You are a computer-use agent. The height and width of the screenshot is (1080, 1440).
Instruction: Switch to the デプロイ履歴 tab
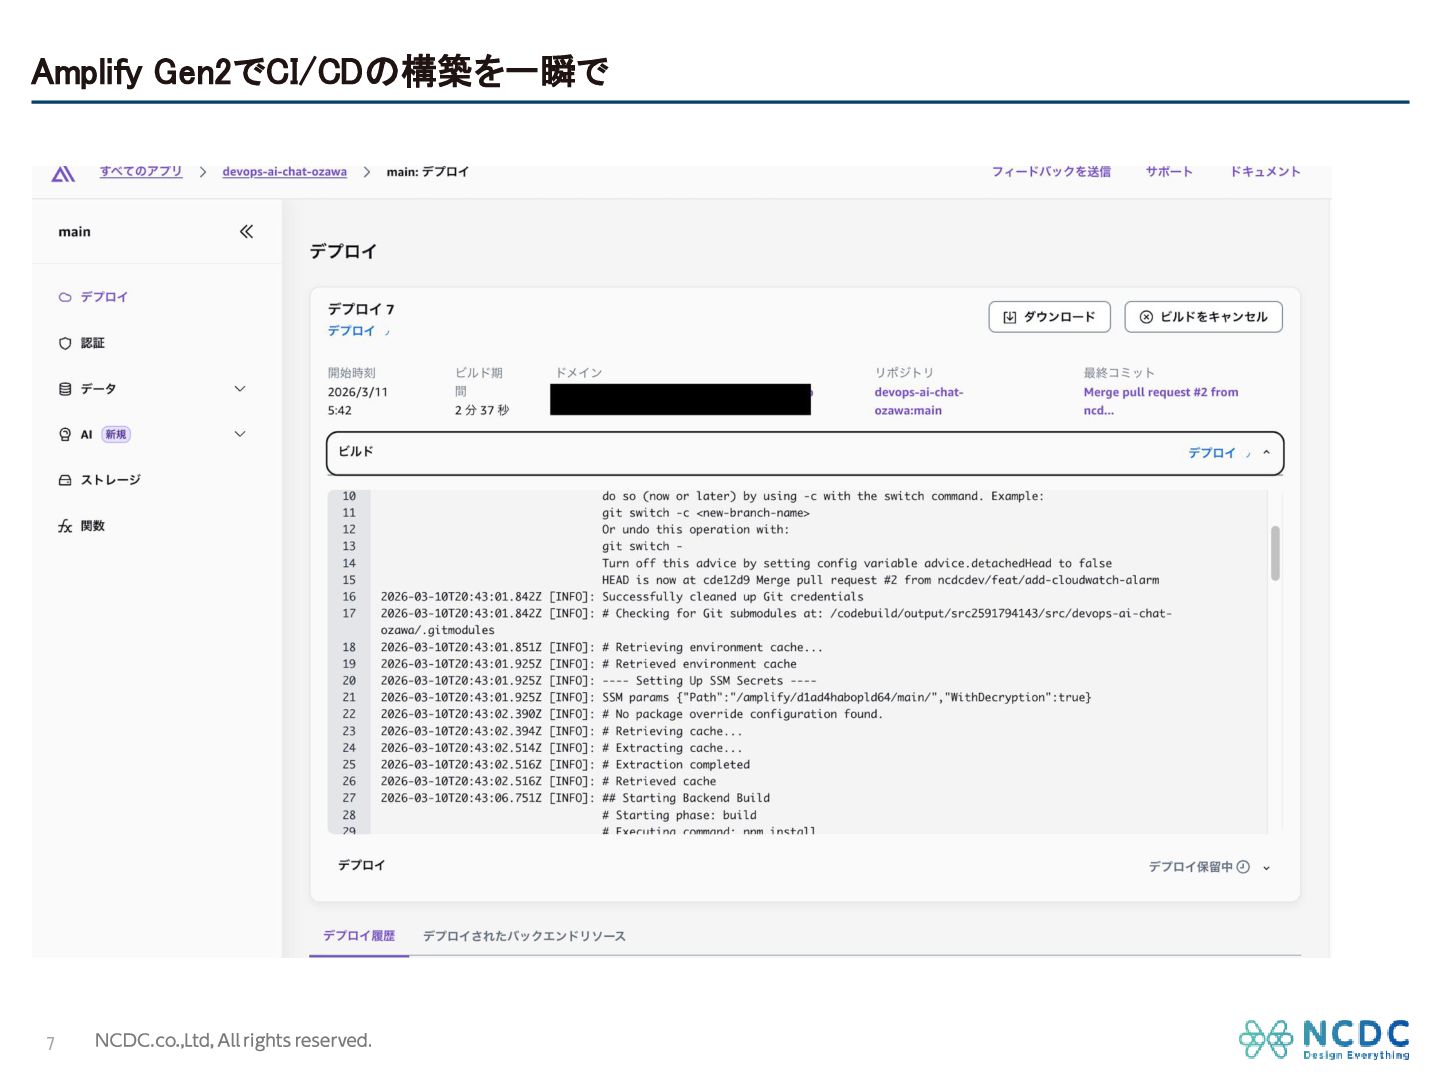pyautogui.click(x=359, y=936)
